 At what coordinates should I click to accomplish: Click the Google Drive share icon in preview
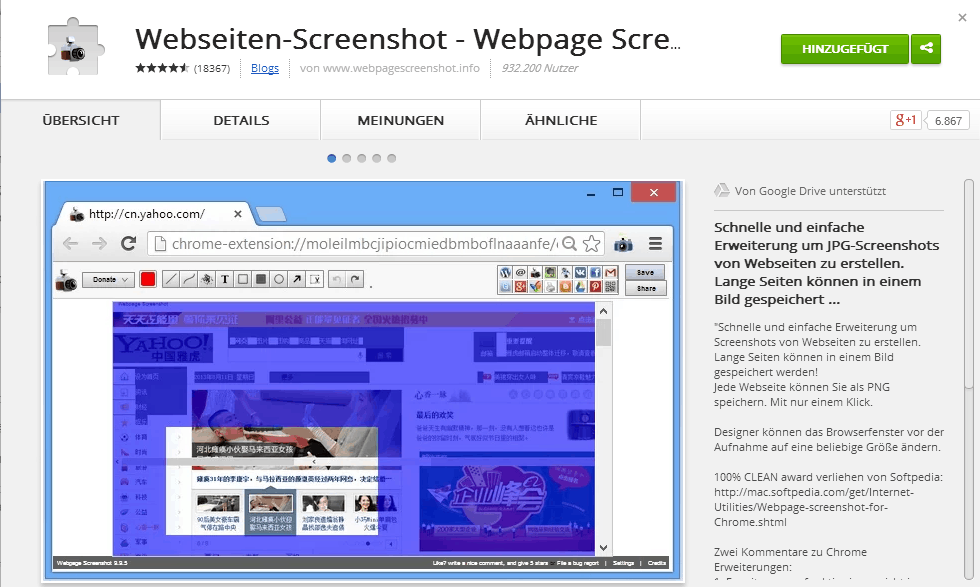pos(580,287)
